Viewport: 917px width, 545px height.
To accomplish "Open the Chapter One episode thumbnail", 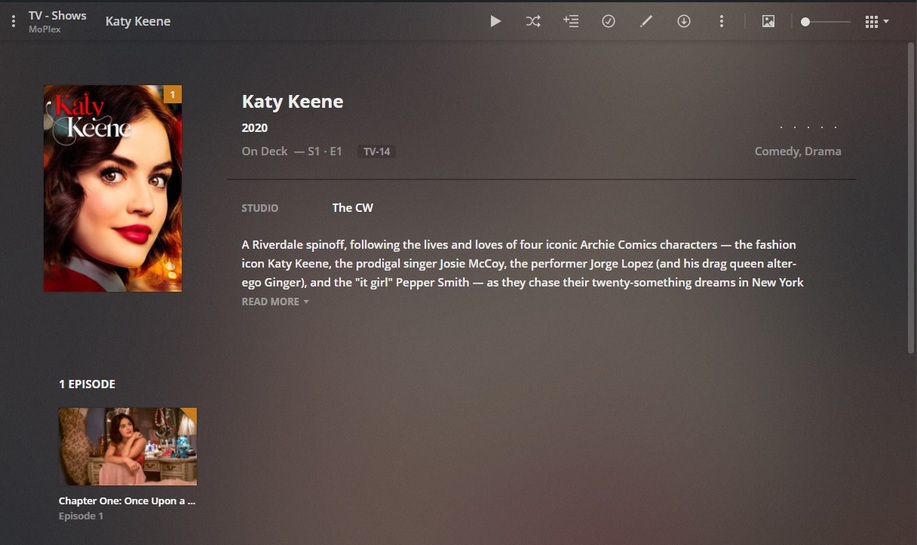I will tap(127, 447).
